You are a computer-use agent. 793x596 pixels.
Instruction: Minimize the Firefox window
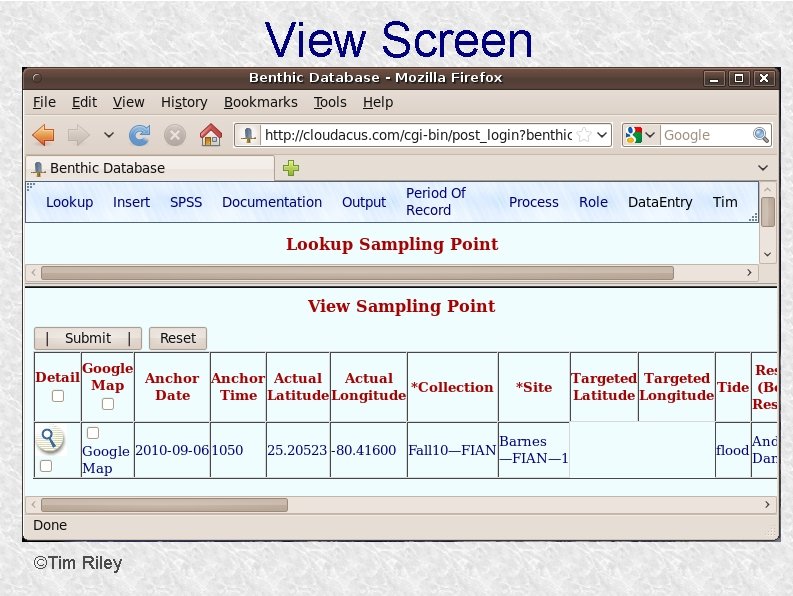tap(714, 78)
